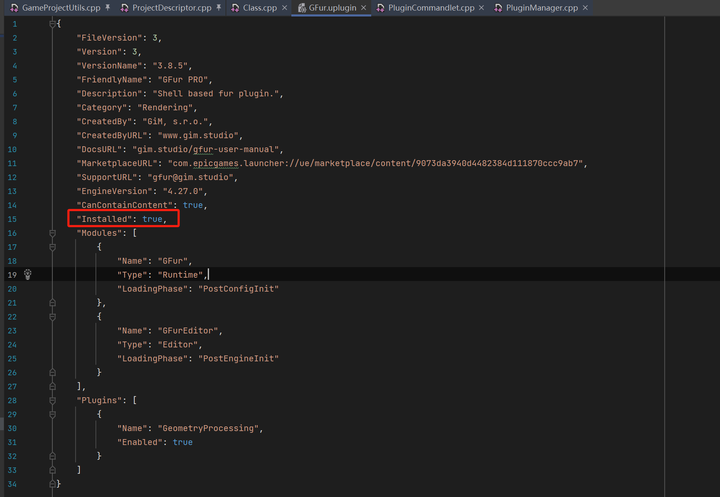Click pin icon on ProjectDescriptor.cpp tab

(219, 7)
